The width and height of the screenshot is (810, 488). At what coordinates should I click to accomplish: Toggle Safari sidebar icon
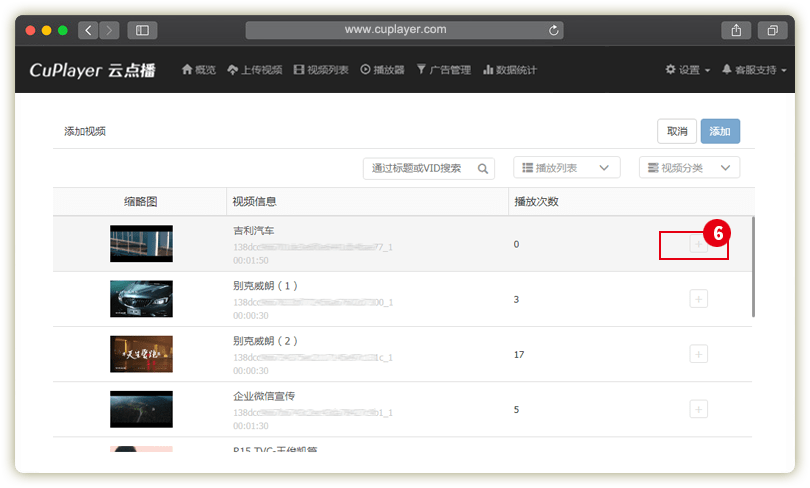pos(141,30)
